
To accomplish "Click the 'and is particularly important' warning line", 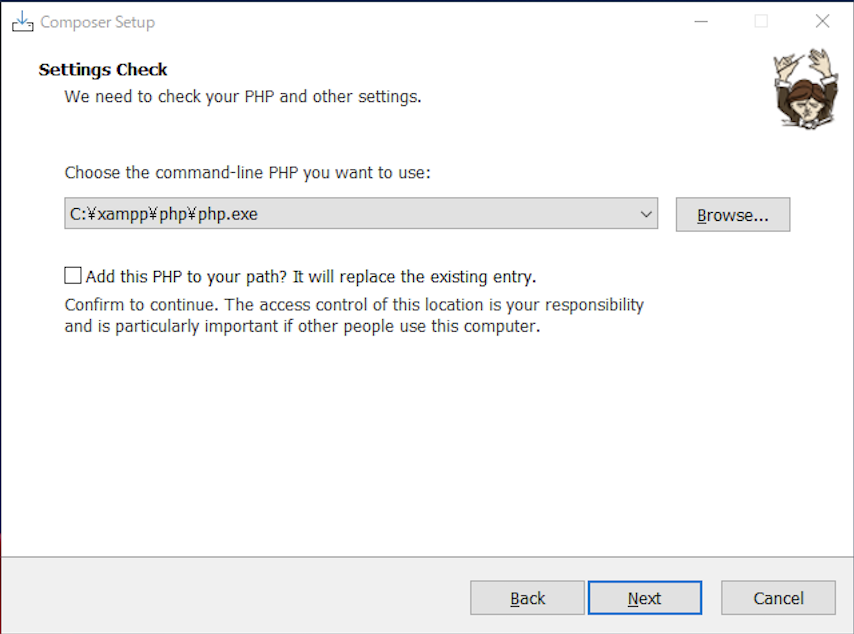I will pyautogui.click(x=302, y=326).
